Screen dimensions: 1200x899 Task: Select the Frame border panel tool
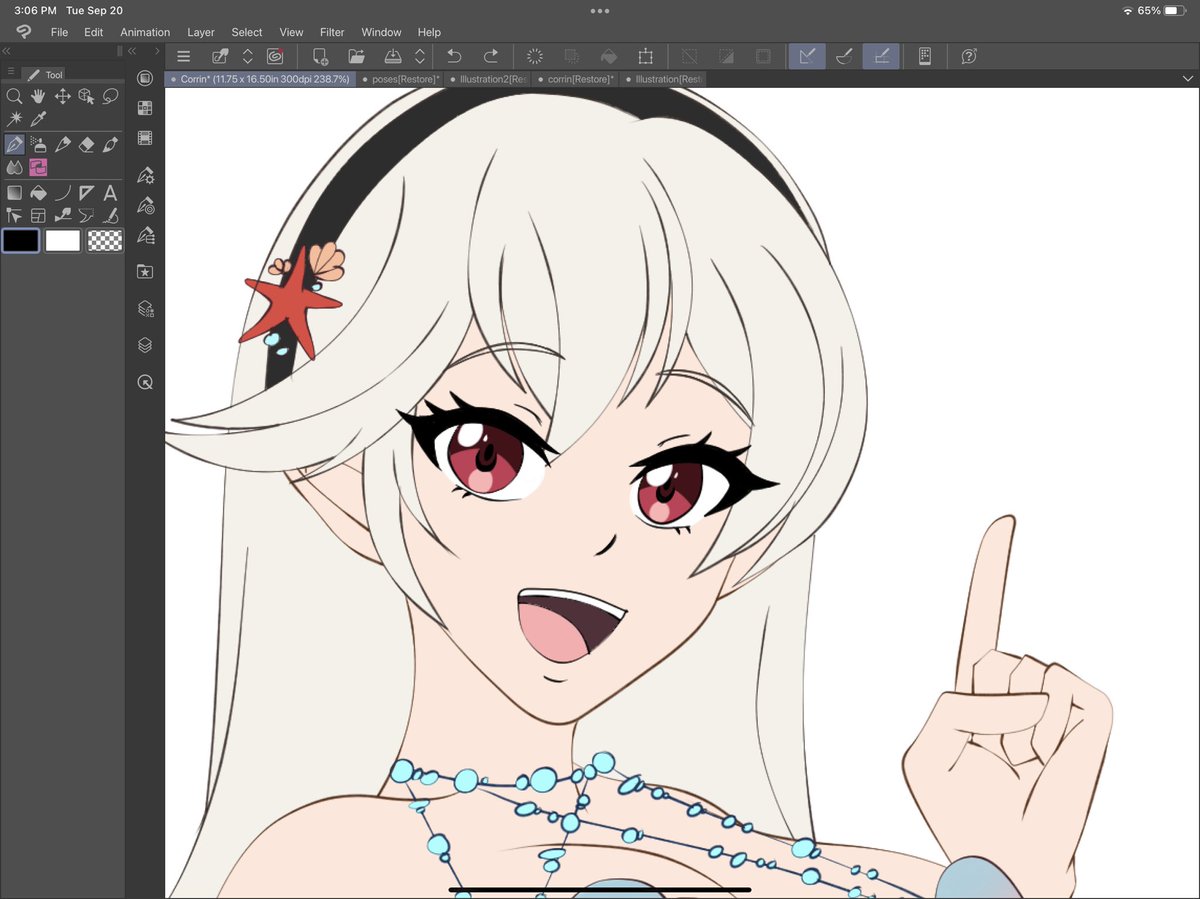[x=38, y=215]
